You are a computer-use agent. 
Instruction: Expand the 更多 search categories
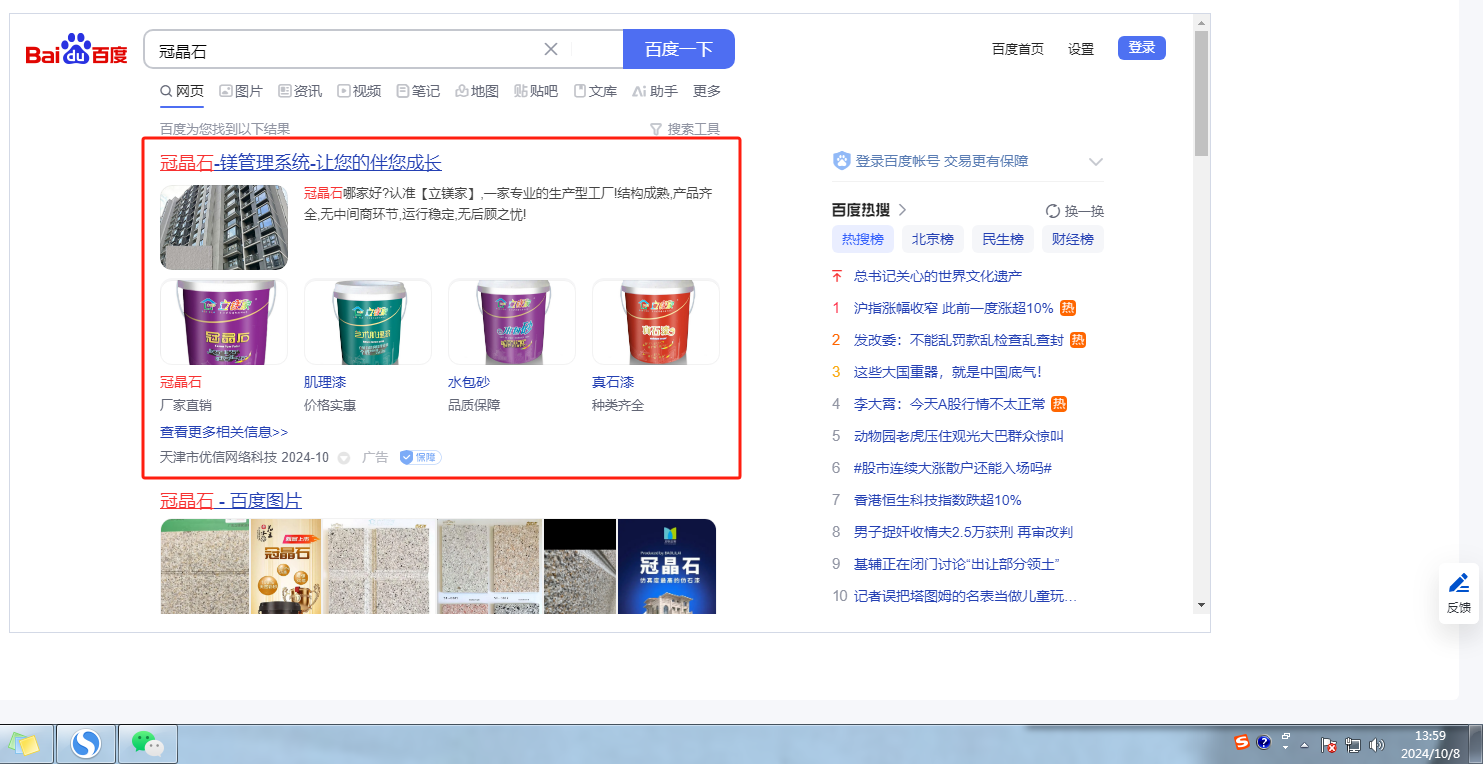[x=707, y=91]
